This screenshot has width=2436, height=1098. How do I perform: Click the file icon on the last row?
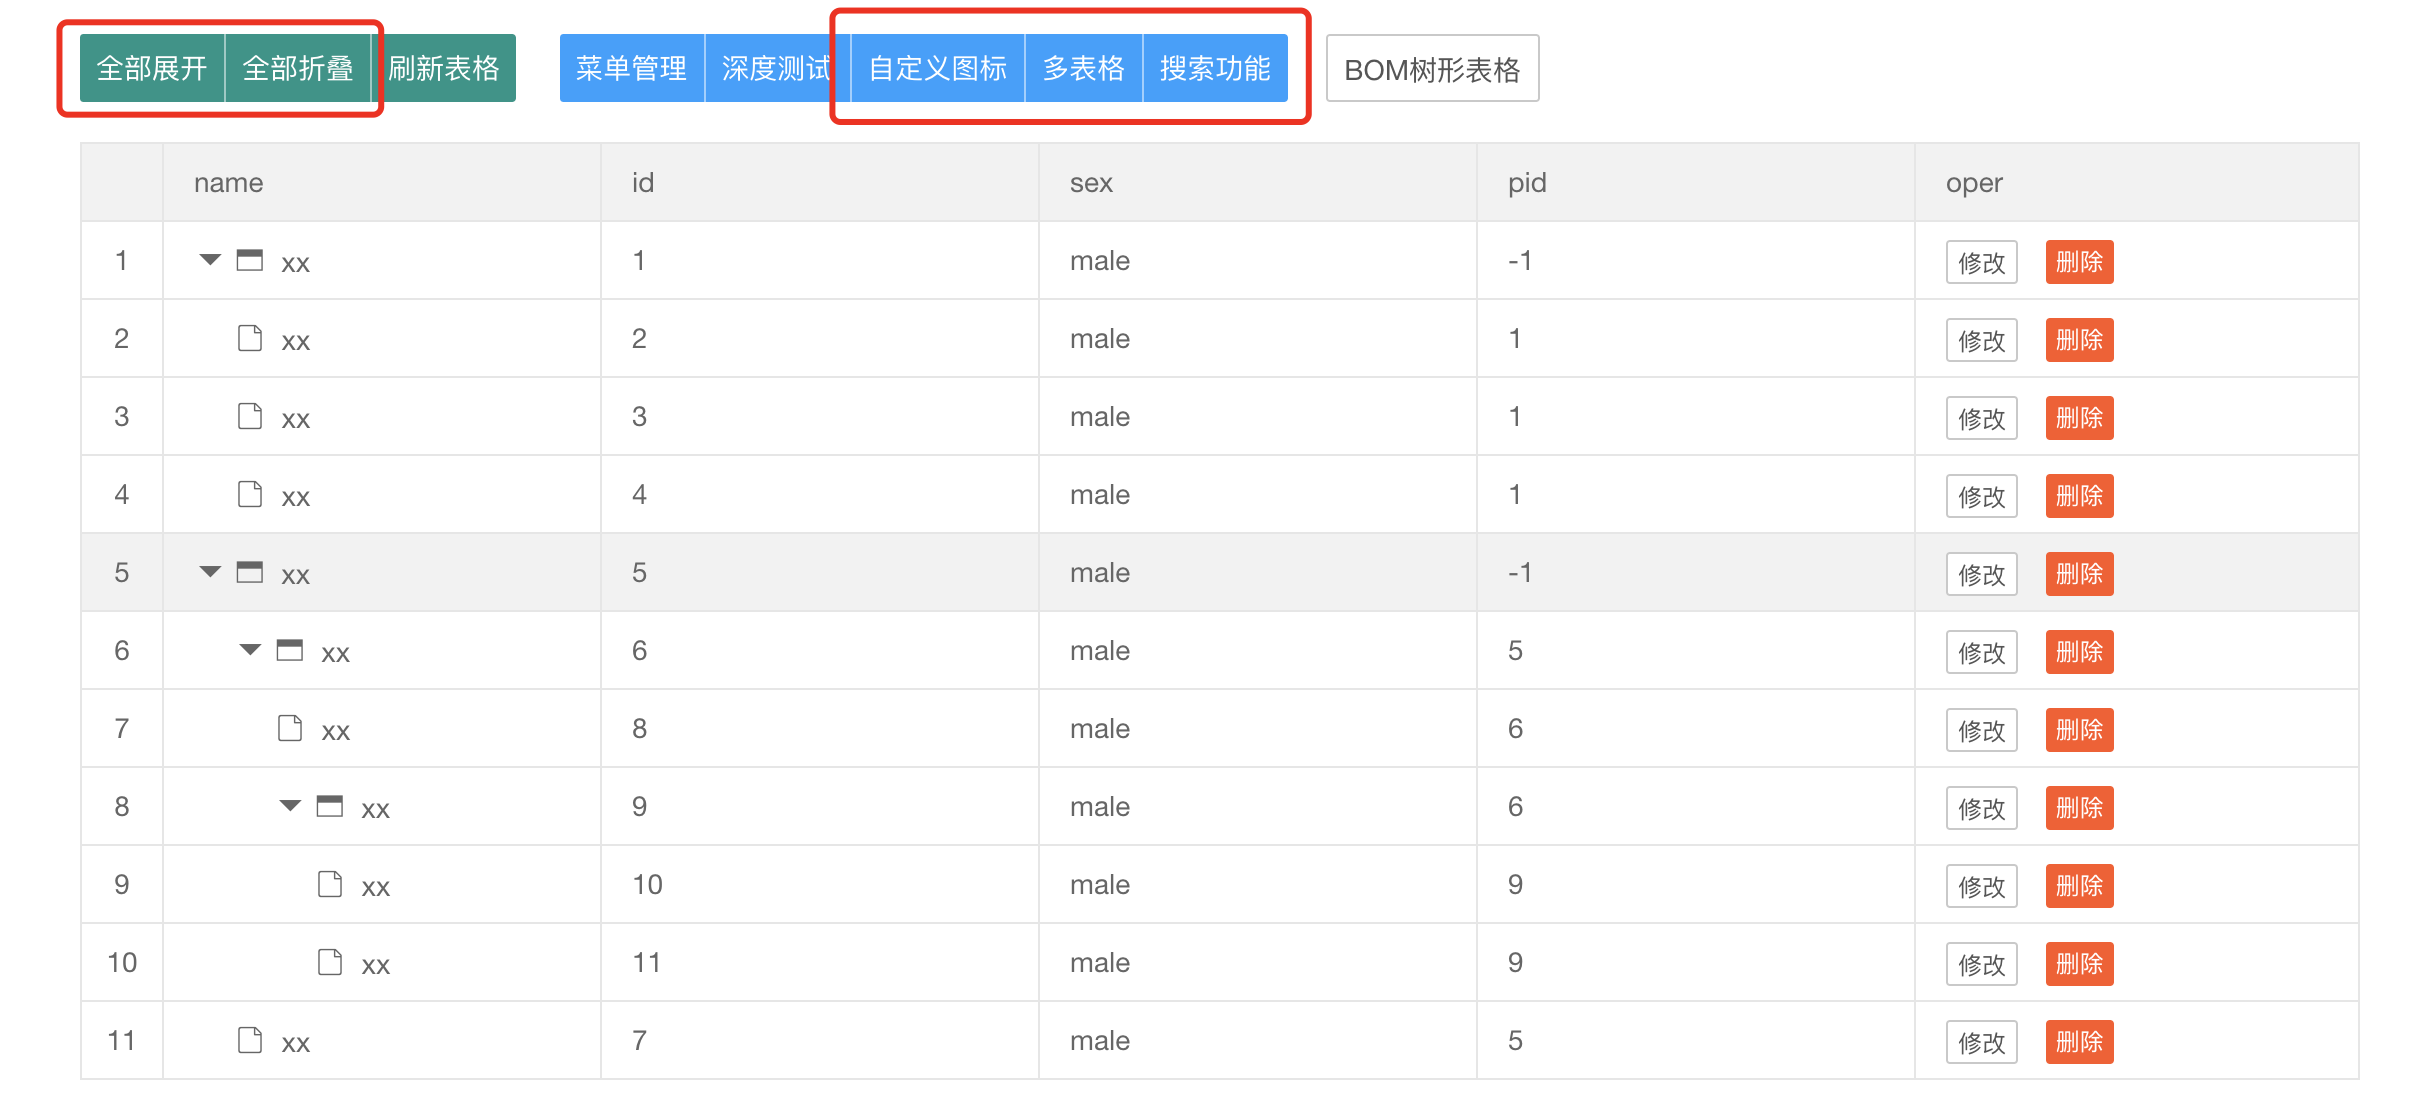[251, 1040]
